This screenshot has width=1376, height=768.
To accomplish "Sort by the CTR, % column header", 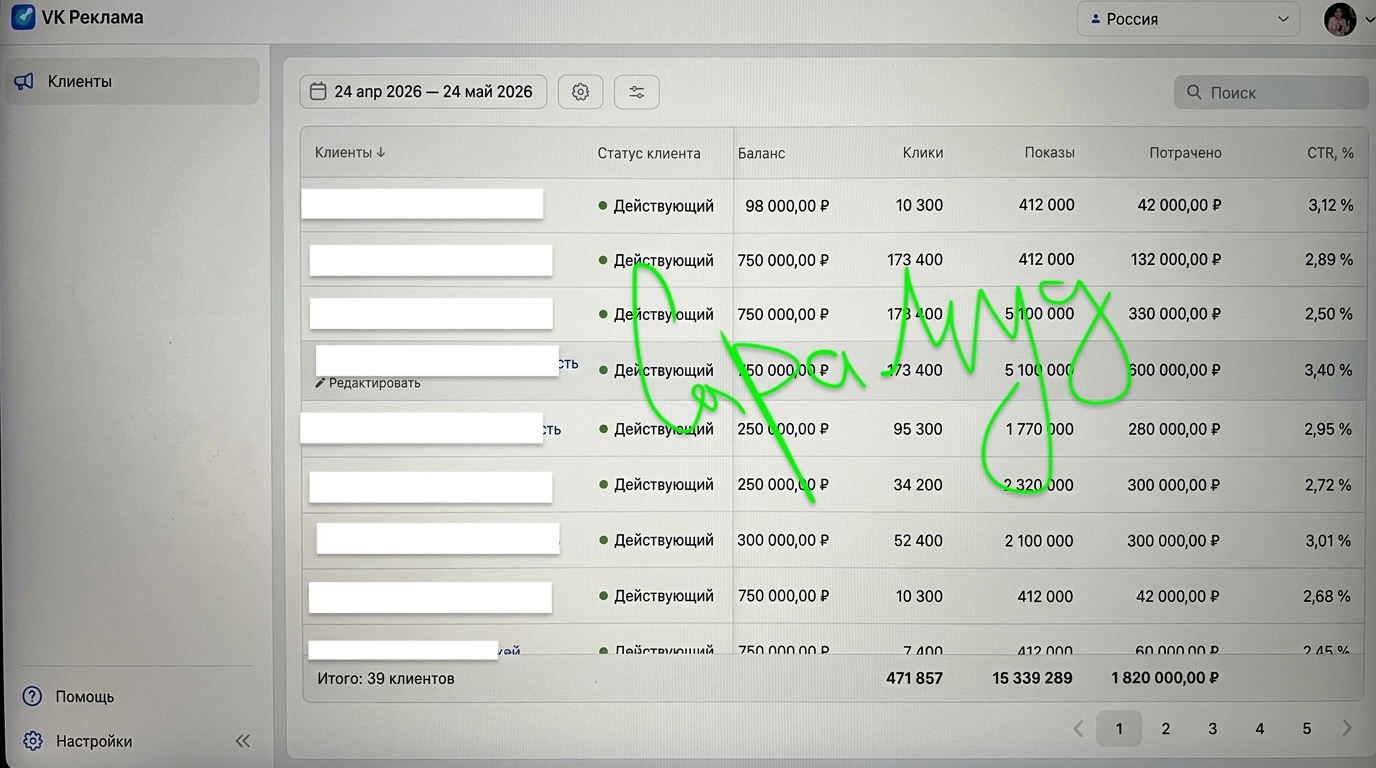I will pos(1330,153).
